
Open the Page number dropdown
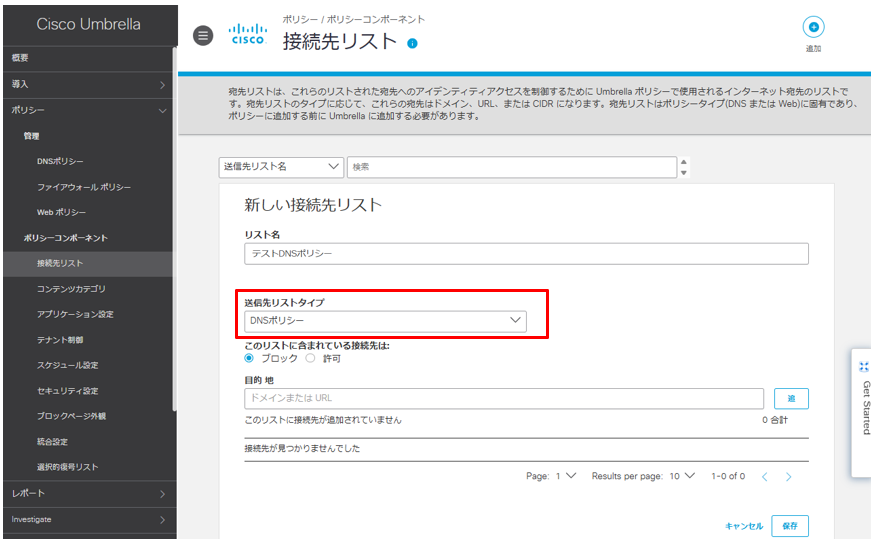tap(566, 476)
